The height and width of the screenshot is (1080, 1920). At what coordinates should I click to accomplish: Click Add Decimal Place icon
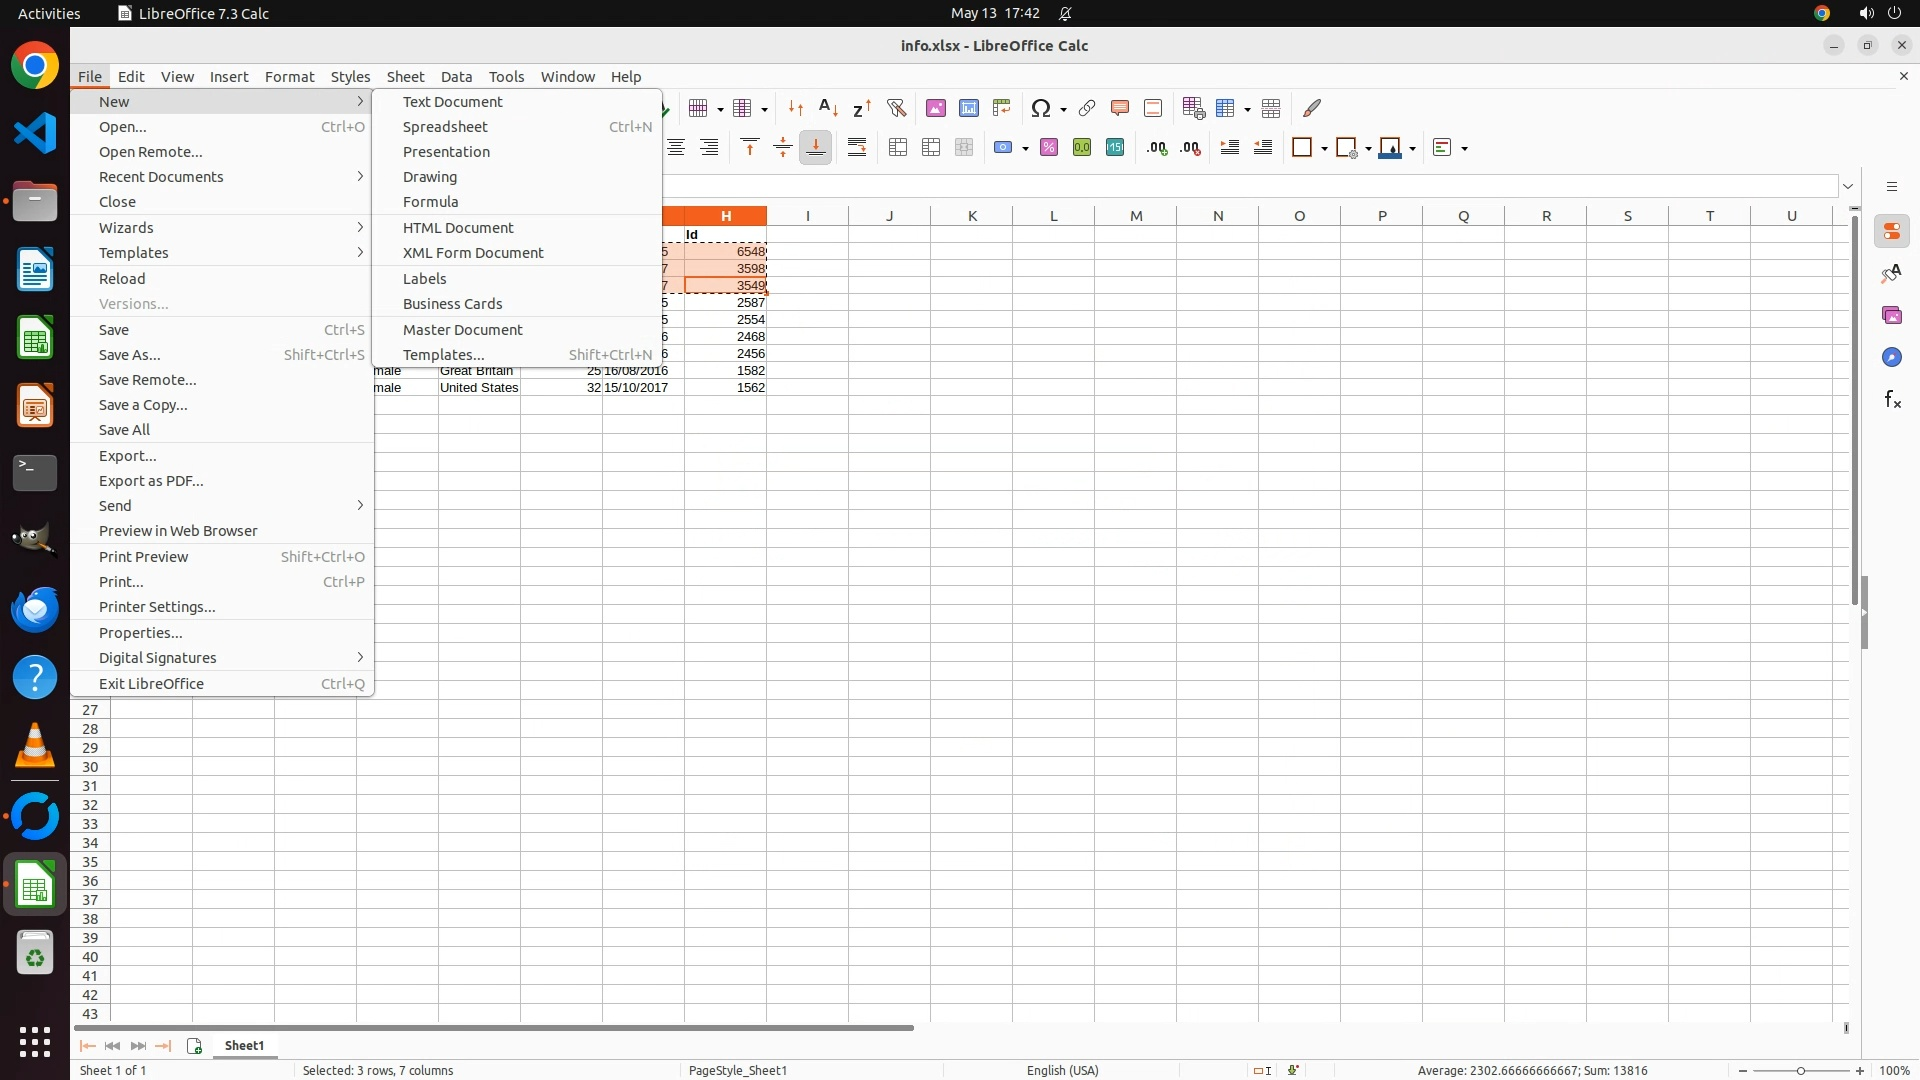click(1157, 148)
